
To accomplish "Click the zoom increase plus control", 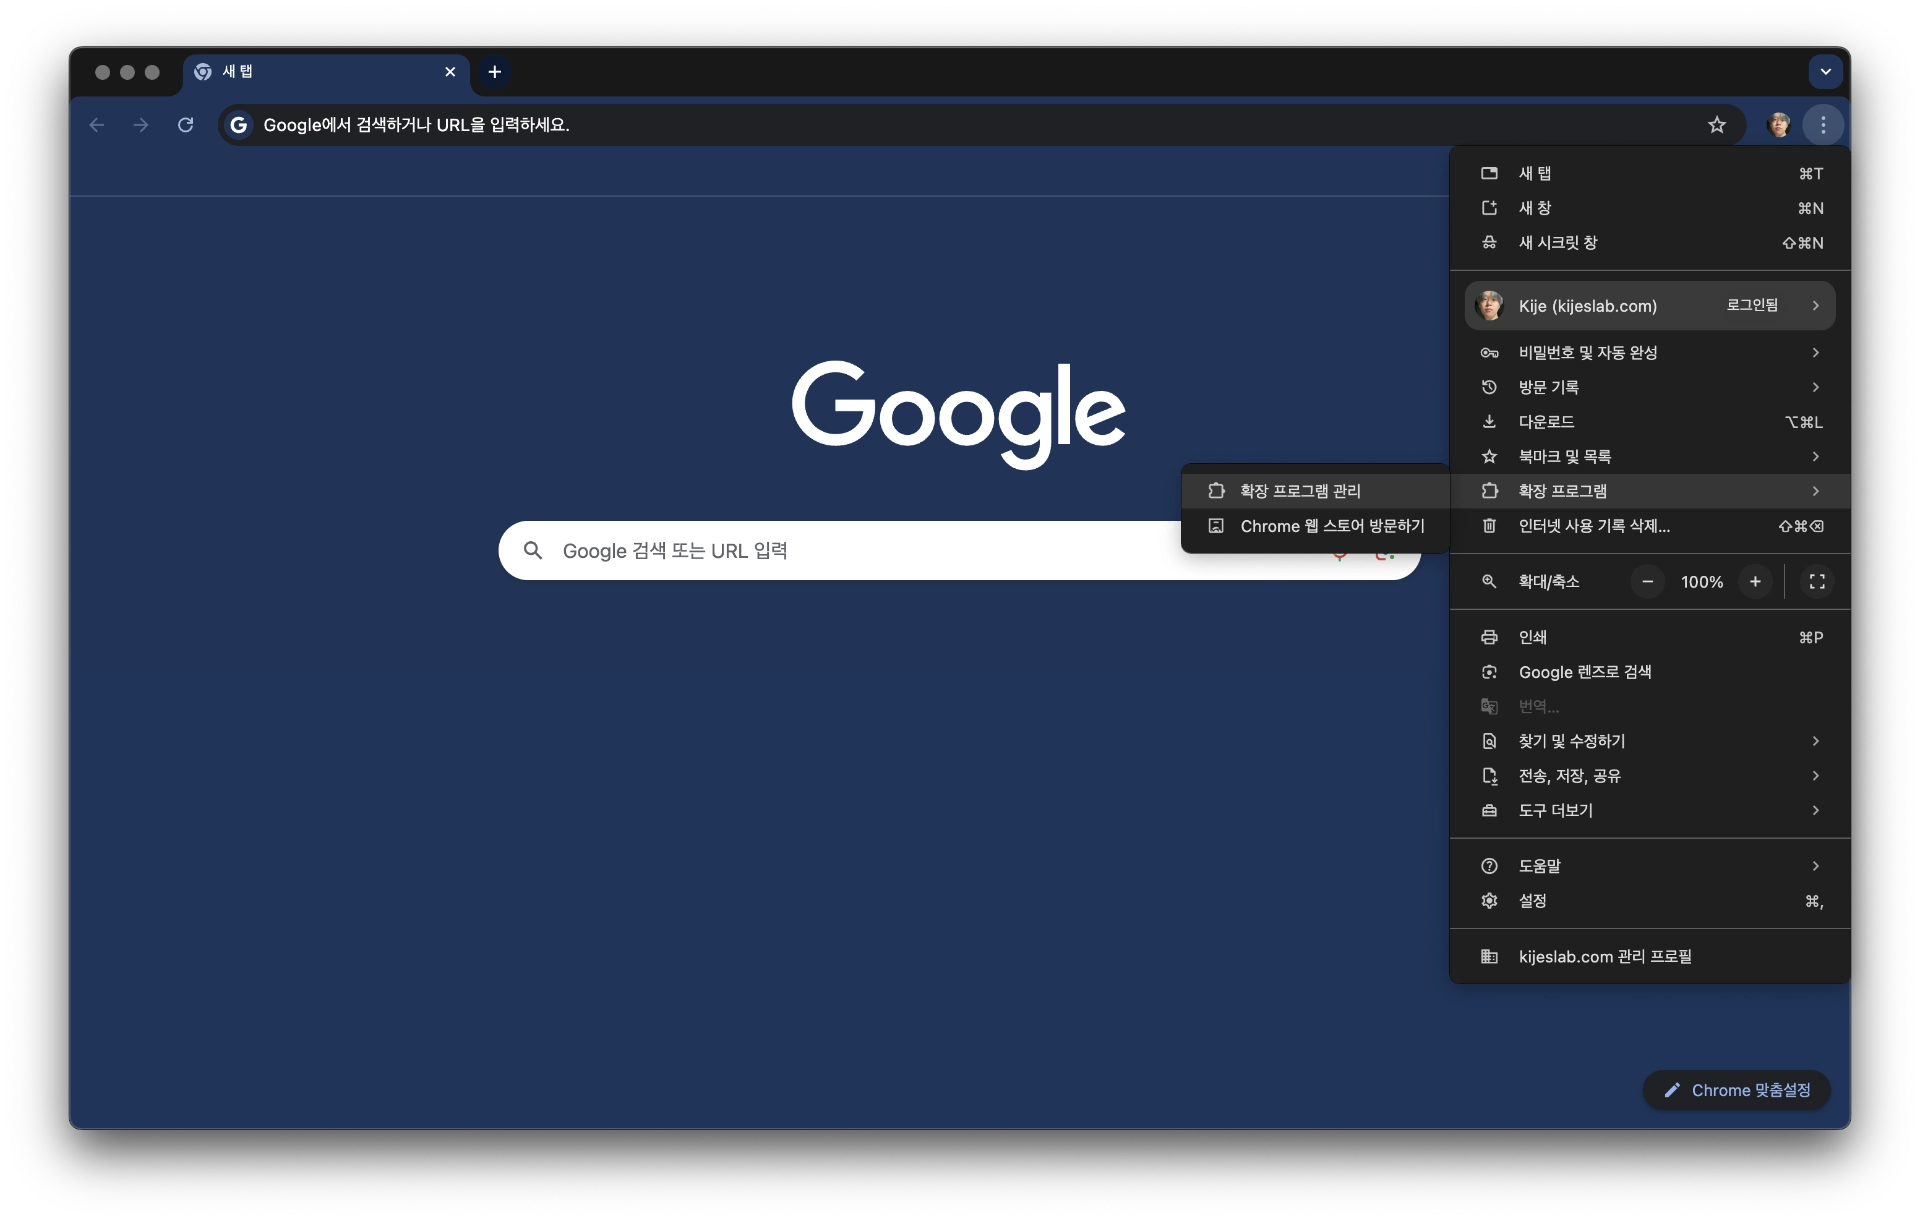I will 1755,581.
